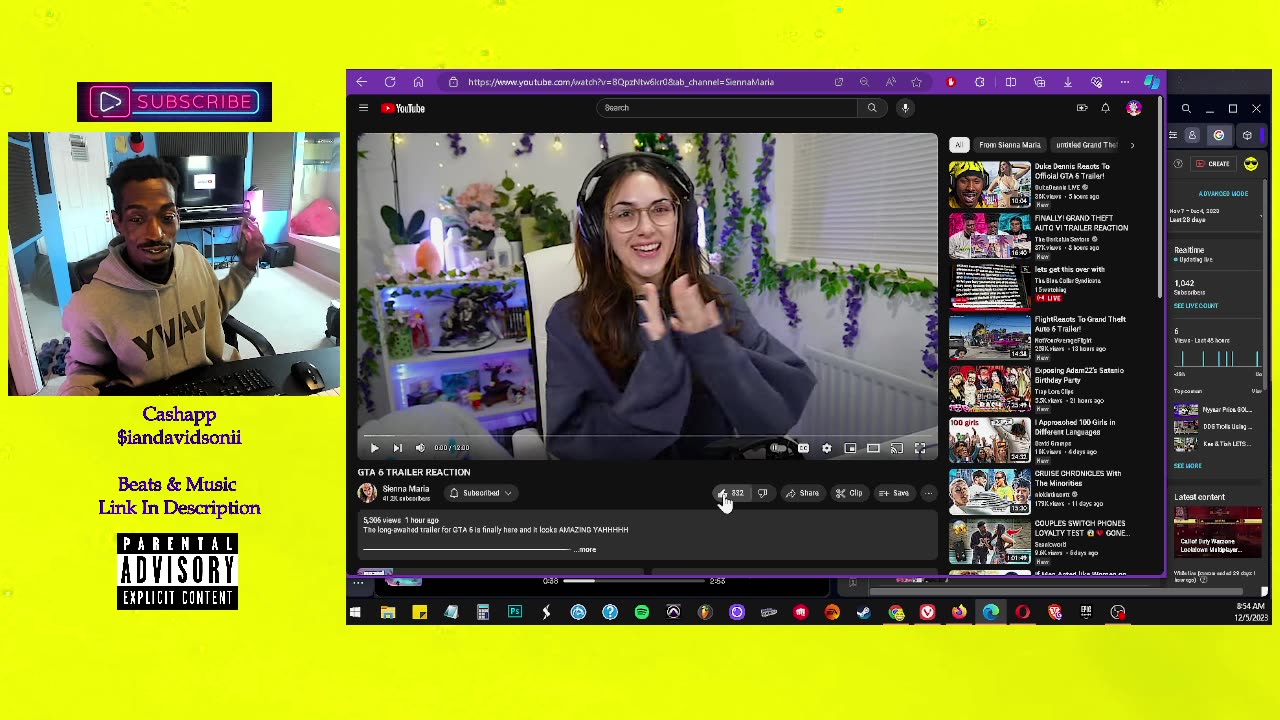Dislike the video
Viewport: 1280px width, 720px height.
(762, 493)
